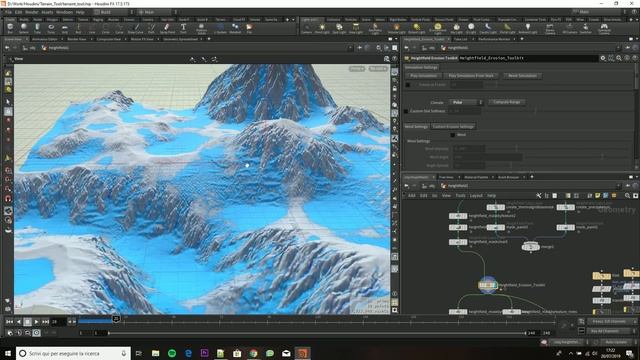Select the Tube shelf tool
640x360 pixels.
pyautogui.click(x=38, y=28)
